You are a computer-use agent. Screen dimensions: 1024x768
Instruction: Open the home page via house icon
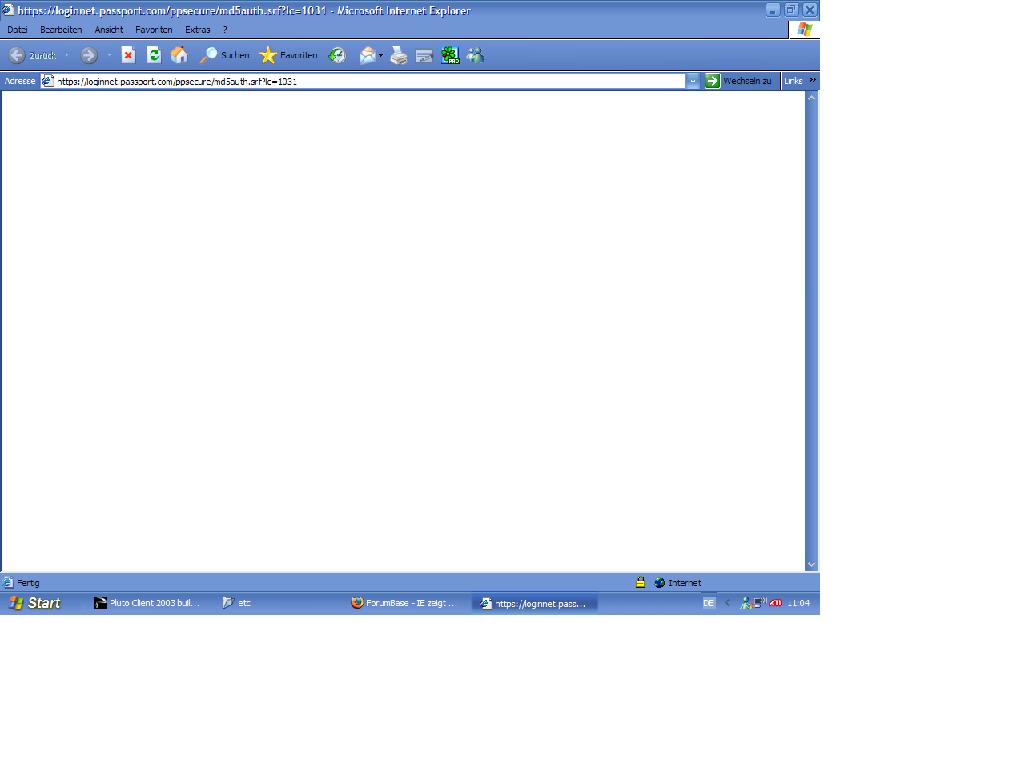click(179, 56)
